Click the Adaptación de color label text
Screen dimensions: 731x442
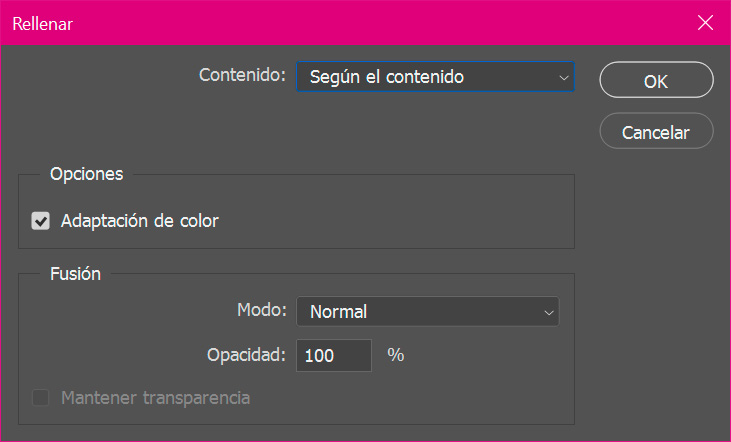pos(139,221)
